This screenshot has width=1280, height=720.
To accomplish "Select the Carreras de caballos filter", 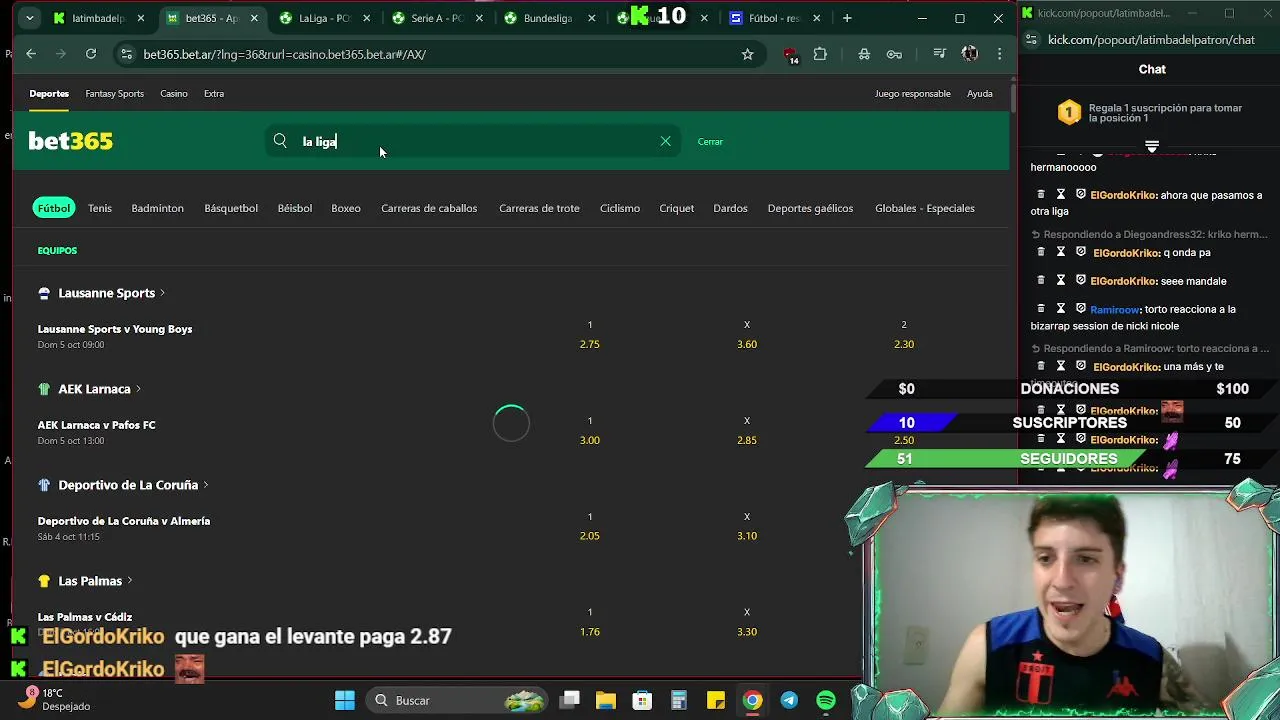I will 429,208.
